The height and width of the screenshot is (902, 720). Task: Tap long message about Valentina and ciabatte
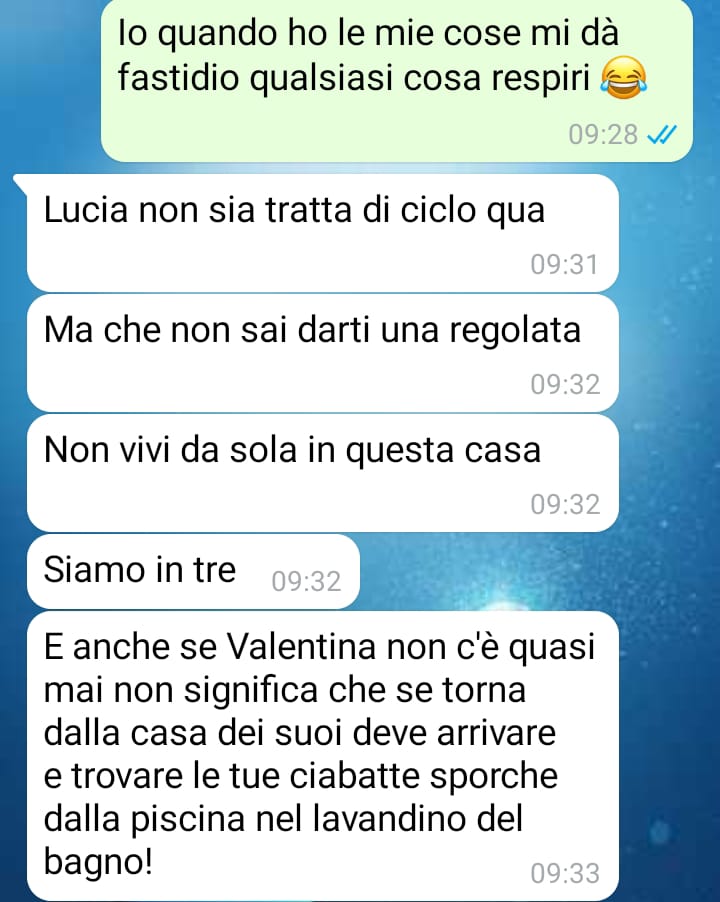[x=323, y=756]
